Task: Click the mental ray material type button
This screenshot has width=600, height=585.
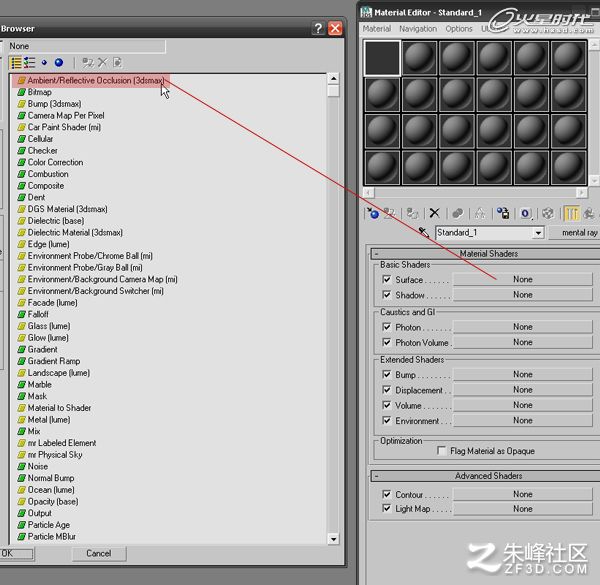Action: 575,233
